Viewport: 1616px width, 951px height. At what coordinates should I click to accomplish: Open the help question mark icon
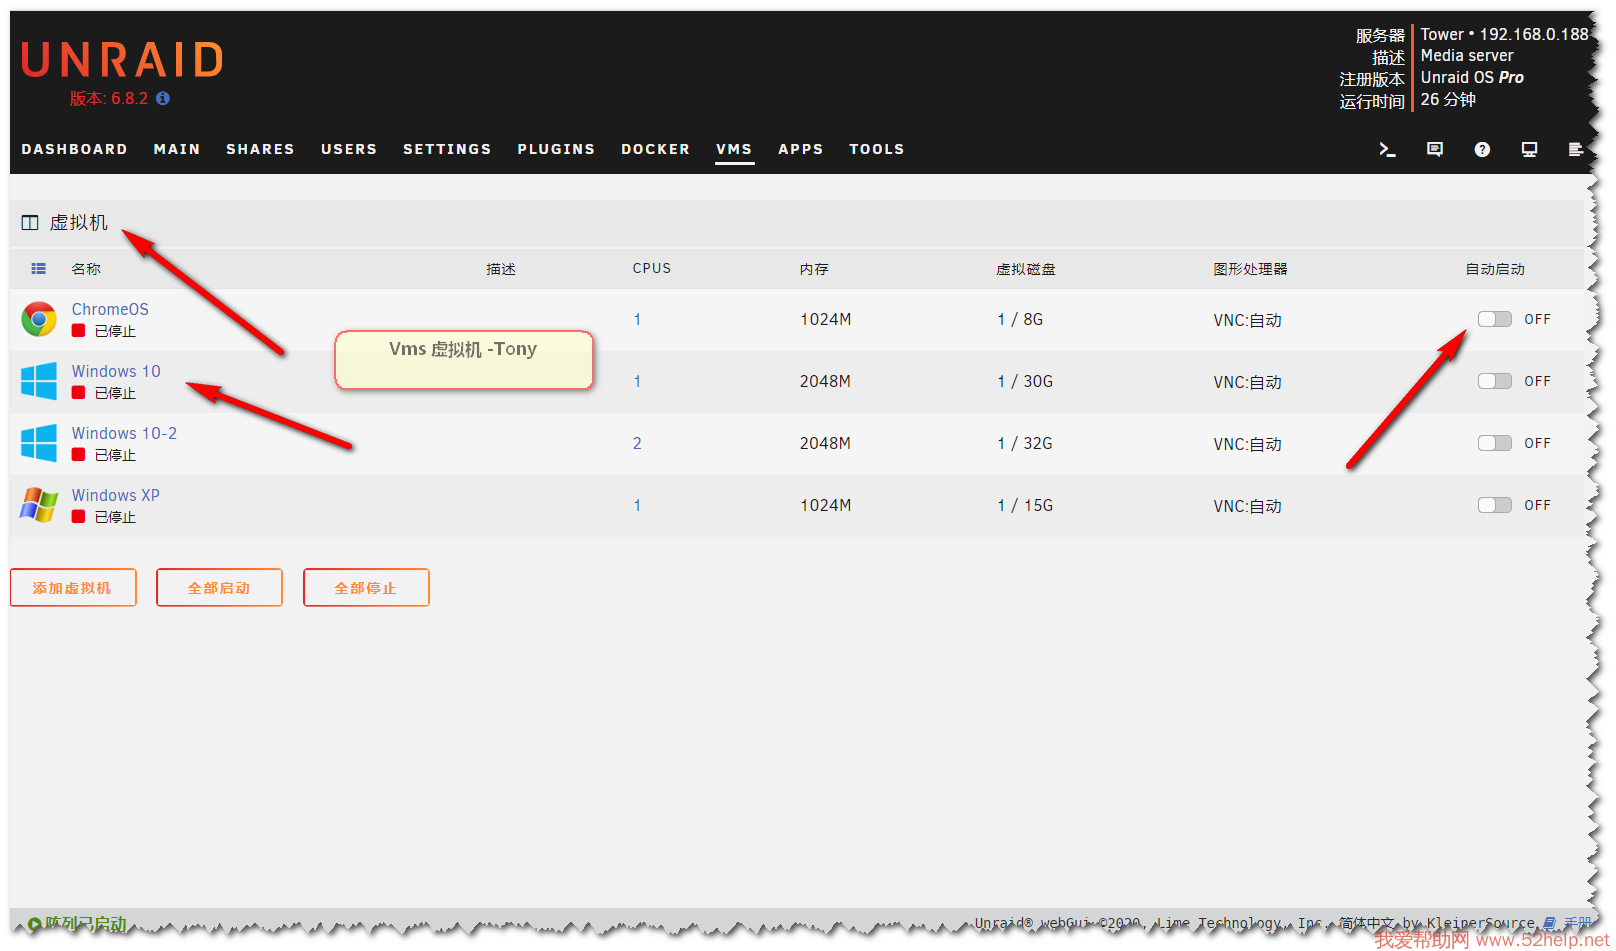pyautogui.click(x=1482, y=149)
